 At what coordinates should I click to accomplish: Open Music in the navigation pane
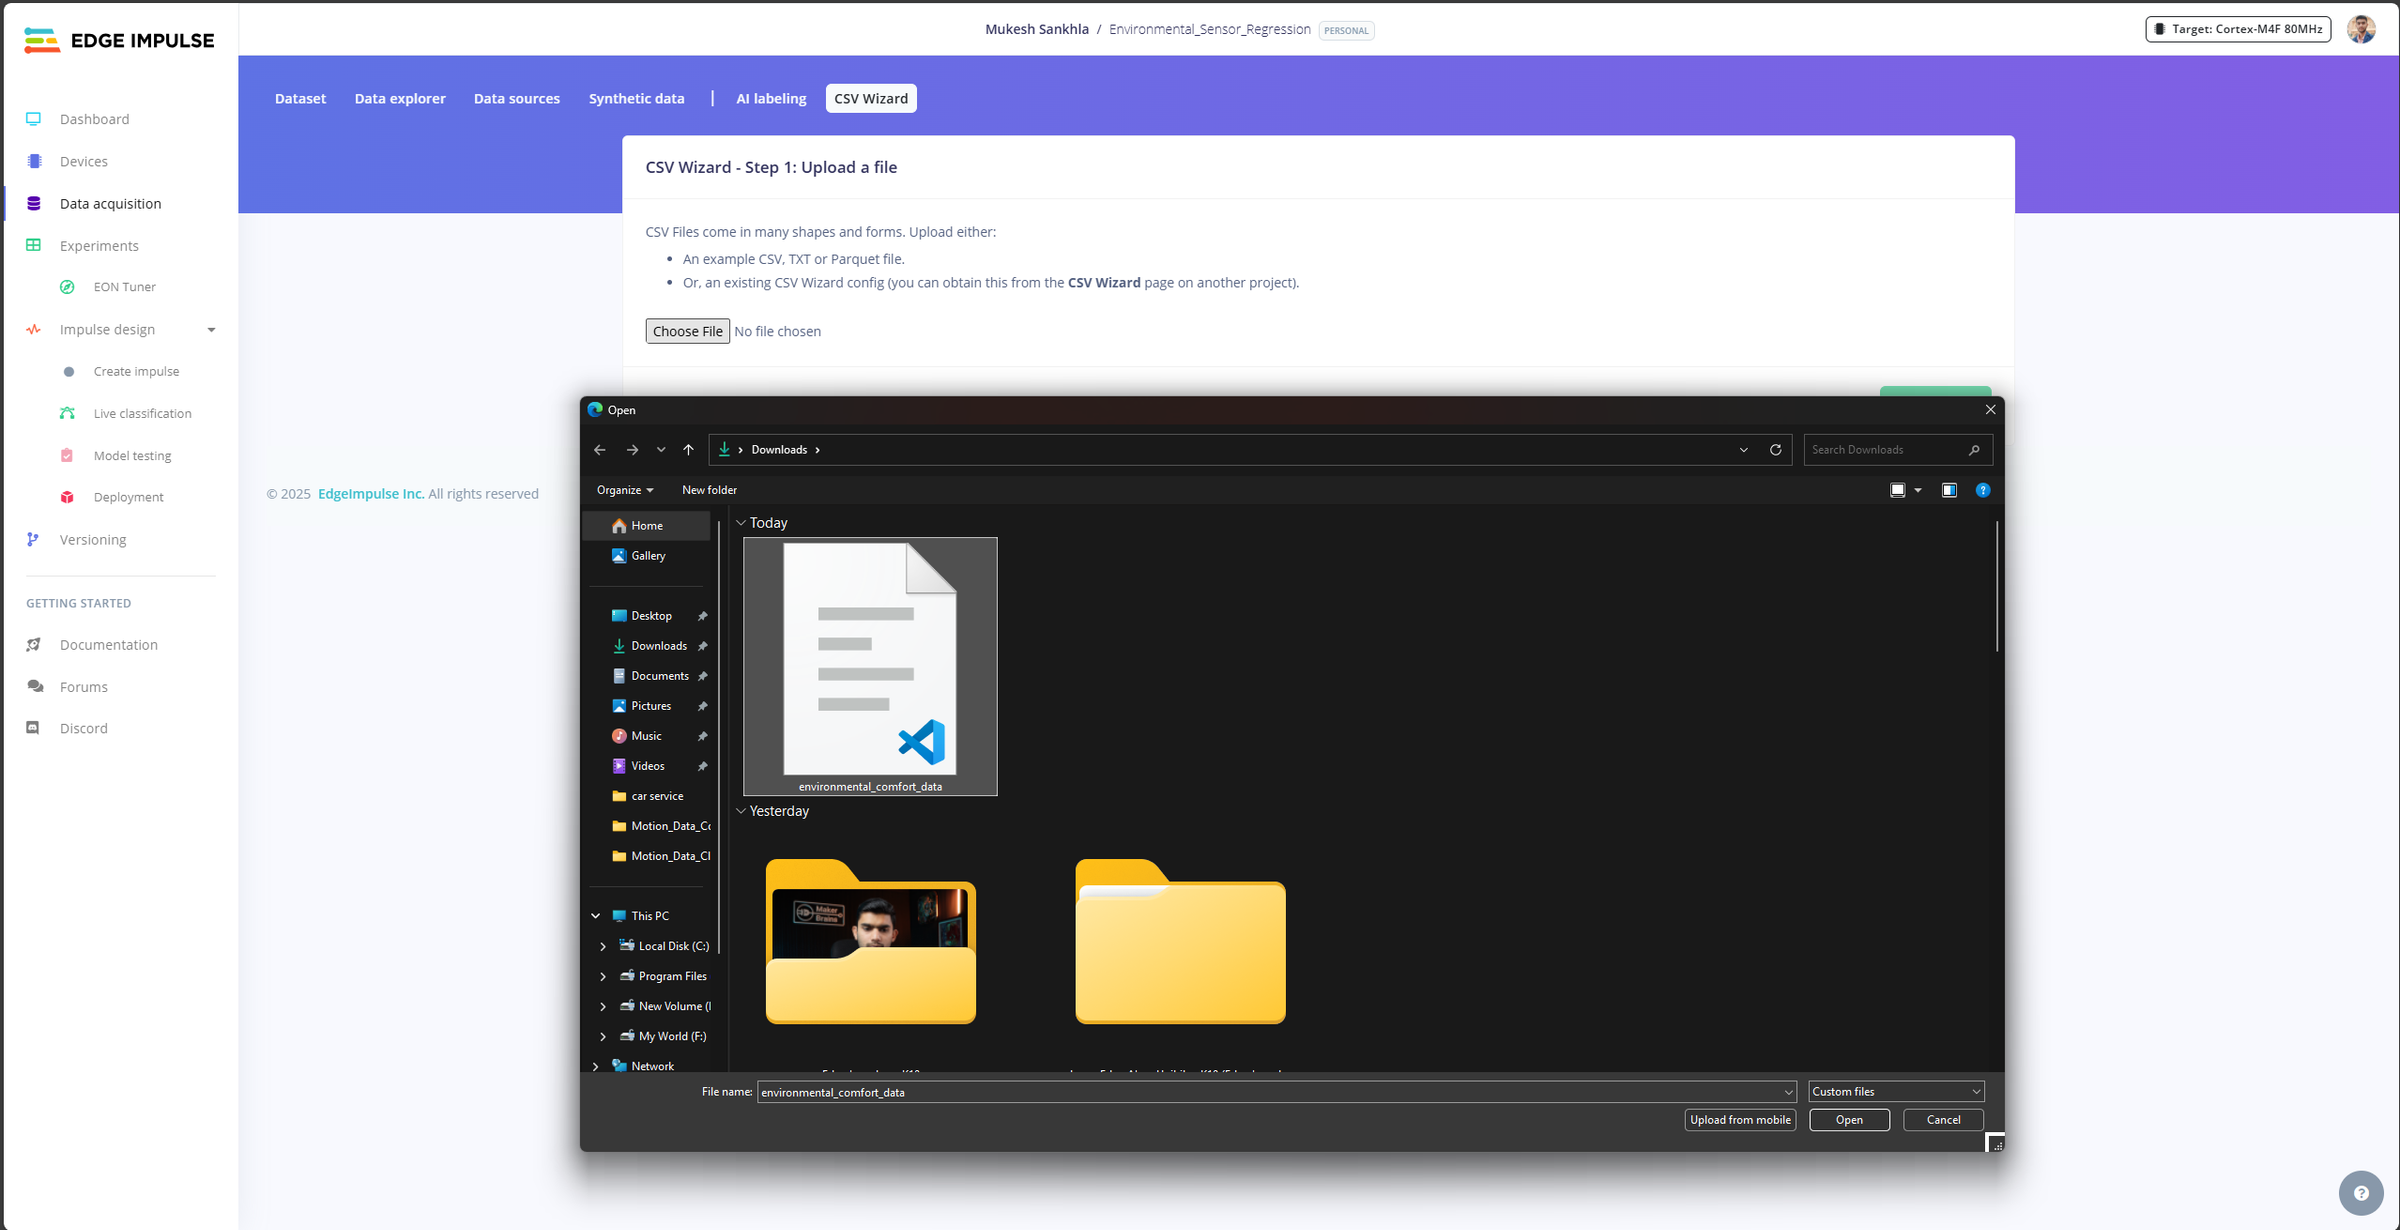point(646,735)
